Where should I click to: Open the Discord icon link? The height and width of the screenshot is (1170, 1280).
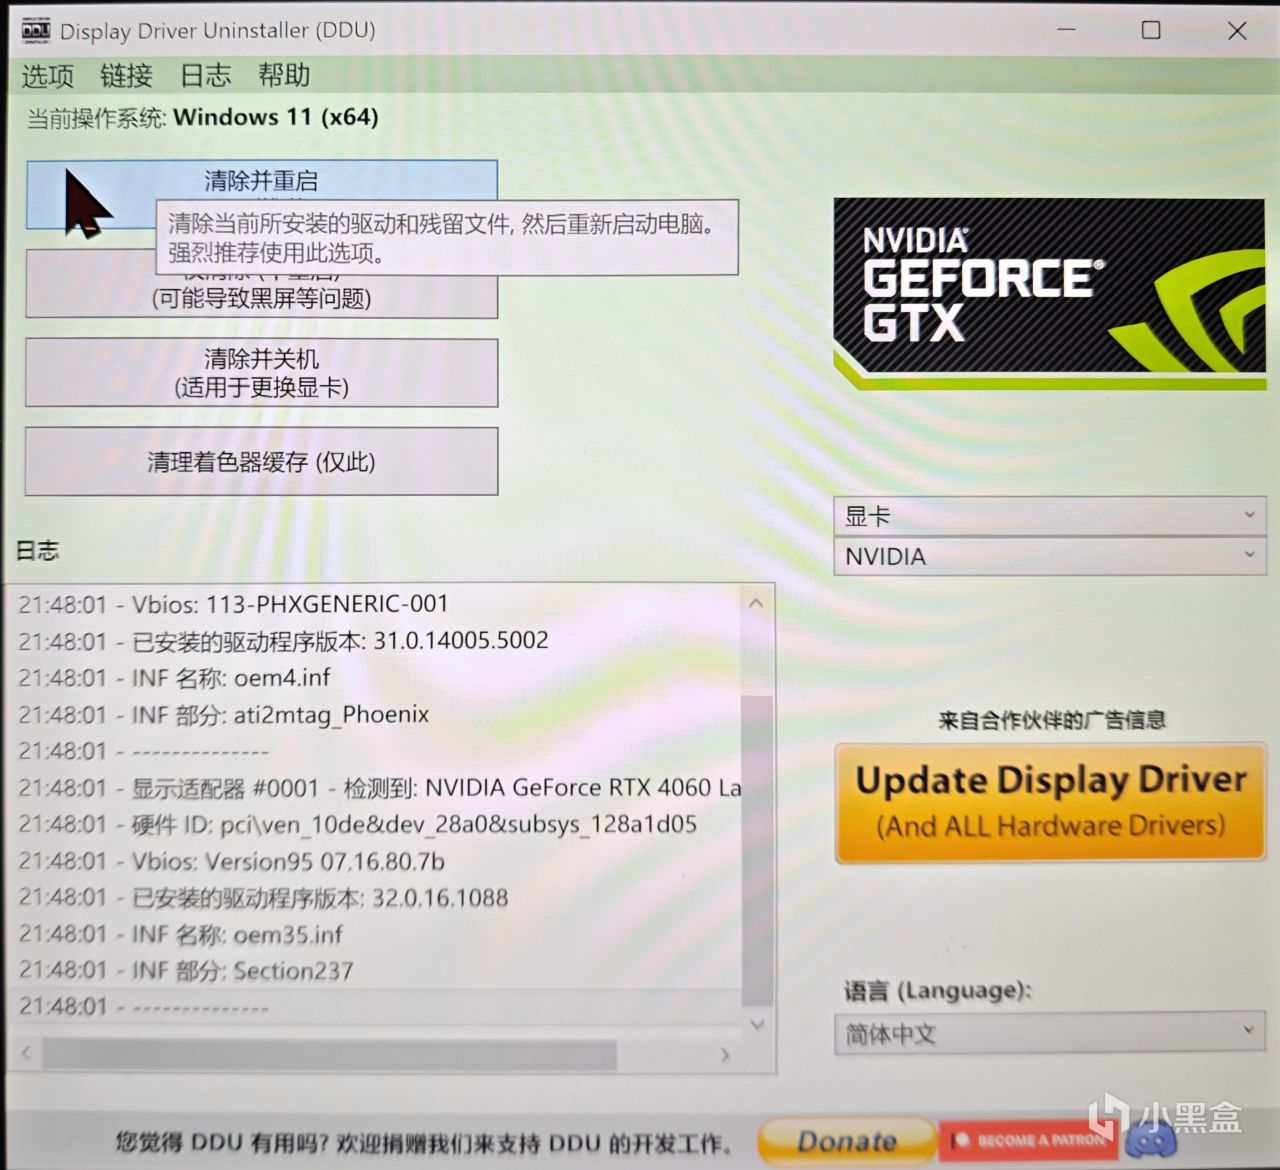(1150, 1140)
